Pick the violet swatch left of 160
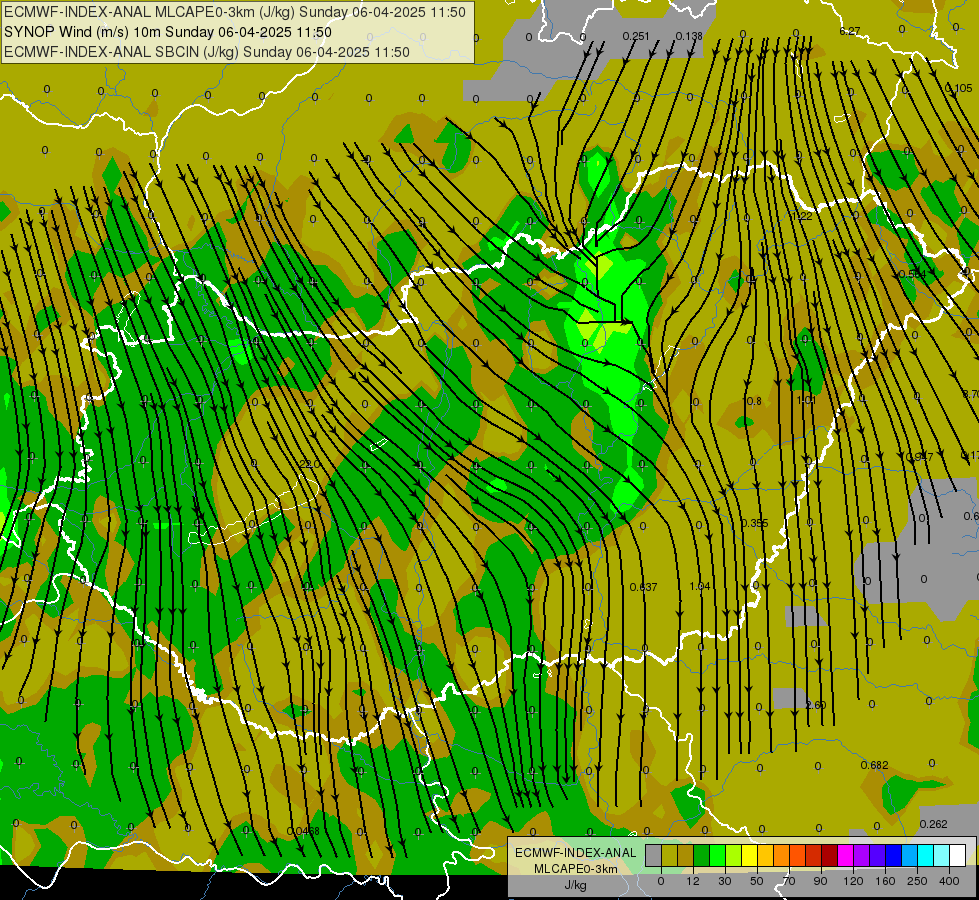This screenshot has height=900, width=979. click(878, 855)
